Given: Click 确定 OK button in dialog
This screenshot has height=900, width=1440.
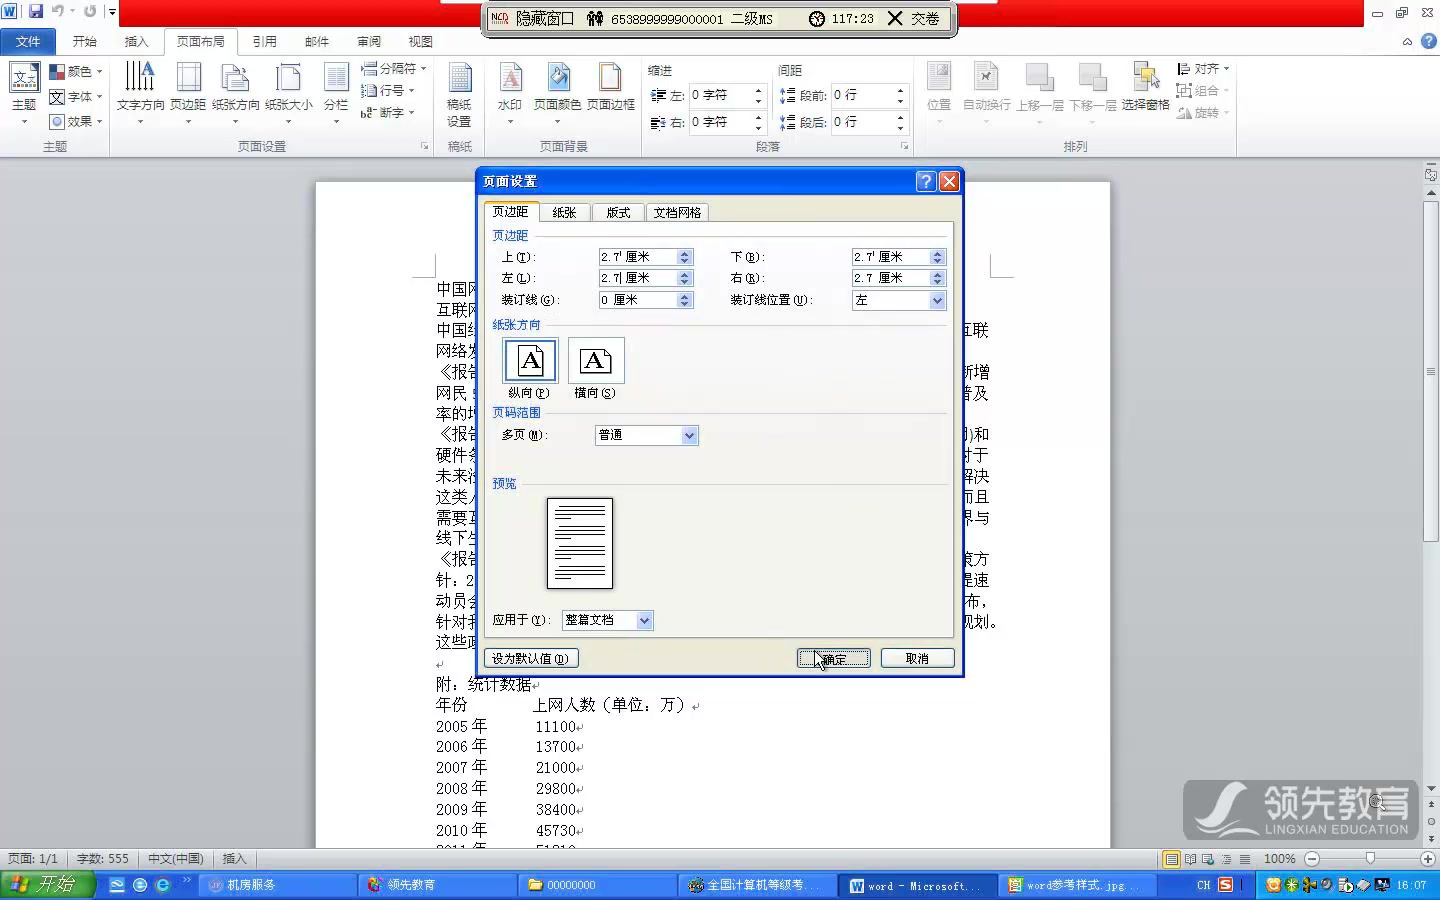Looking at the screenshot, I should (834, 658).
